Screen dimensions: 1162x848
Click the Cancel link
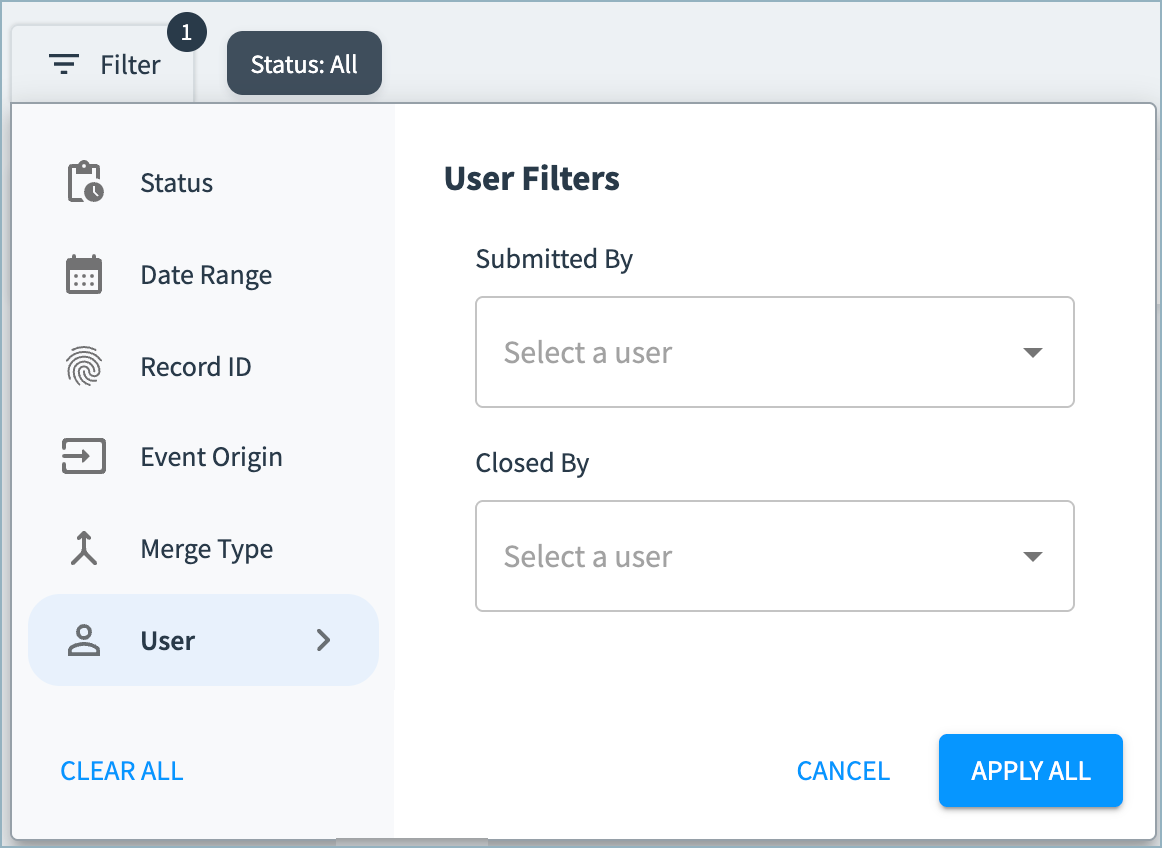(843, 771)
